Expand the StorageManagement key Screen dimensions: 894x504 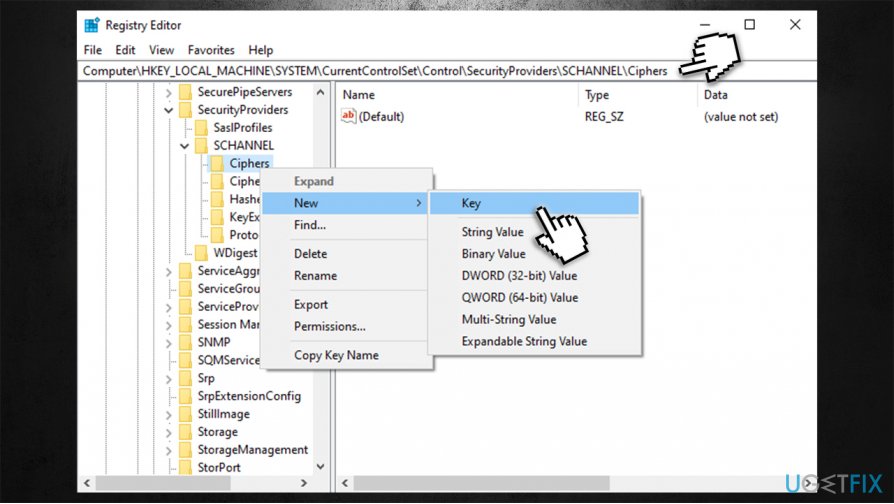point(169,450)
